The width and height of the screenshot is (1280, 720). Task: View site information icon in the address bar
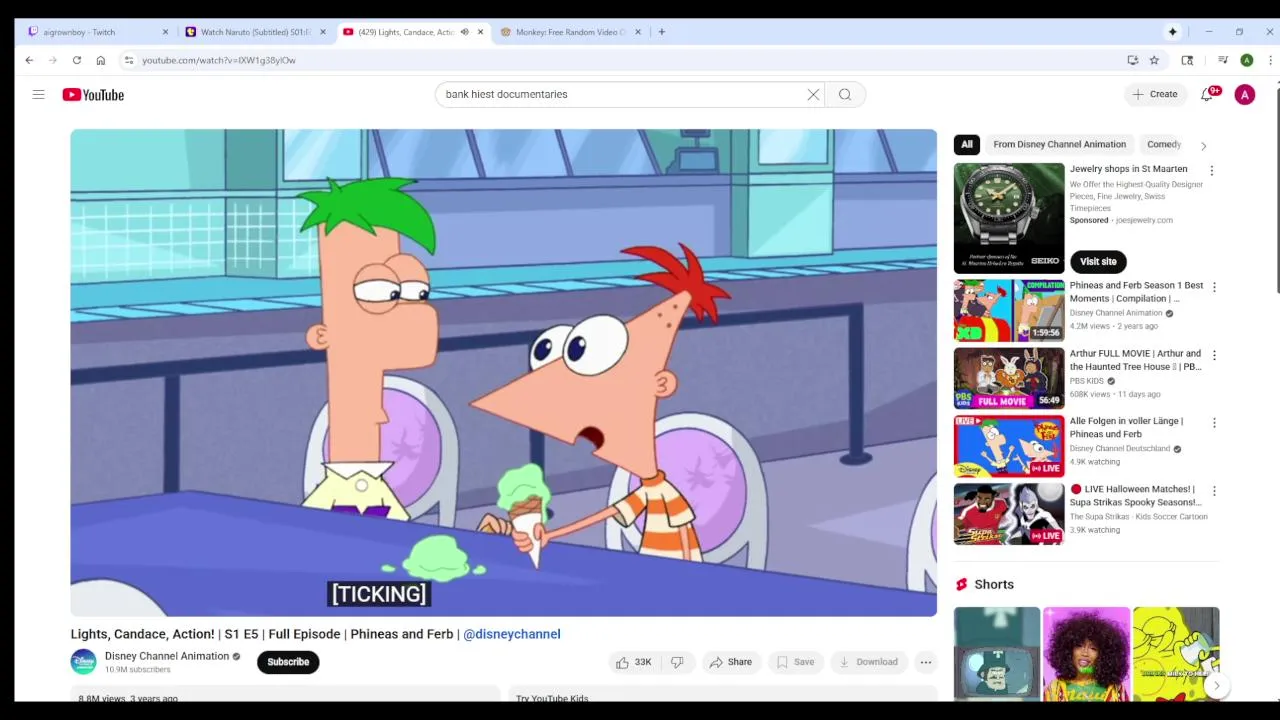pos(129,60)
